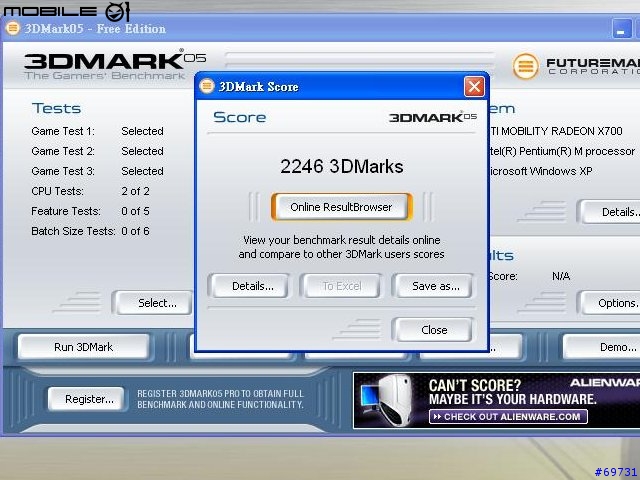Image resolution: width=640 pixels, height=480 pixels.
Task: Click the Feature Tests 0 of 5 value
Action: (136, 211)
